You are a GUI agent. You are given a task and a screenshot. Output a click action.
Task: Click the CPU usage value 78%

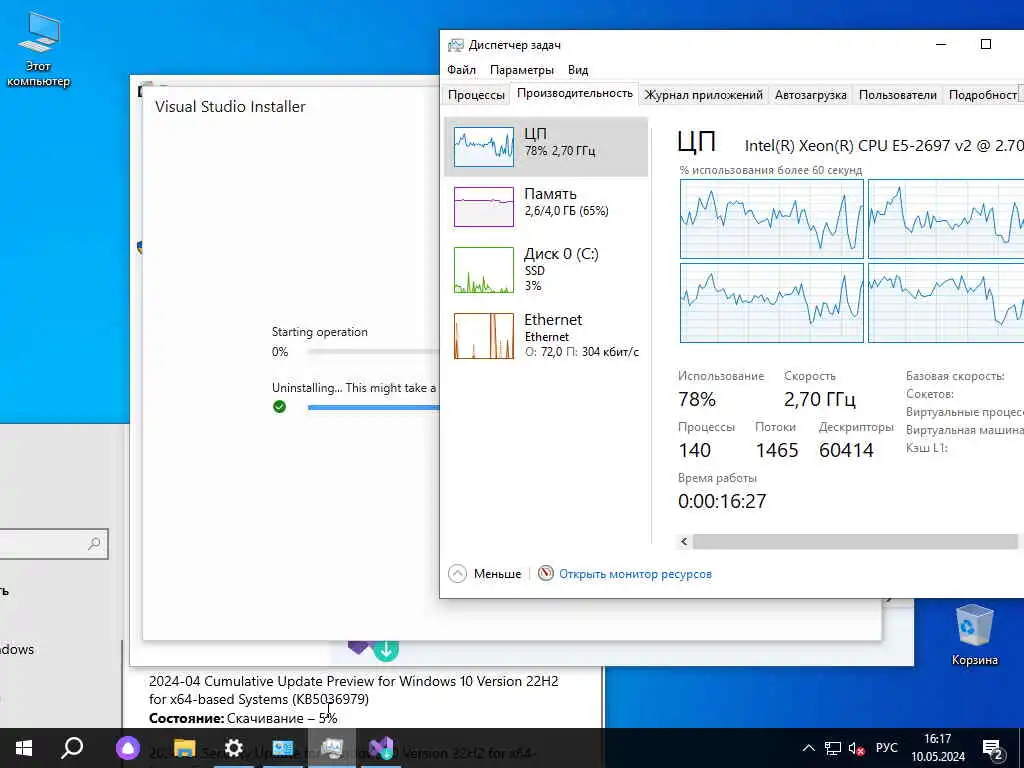(697, 399)
